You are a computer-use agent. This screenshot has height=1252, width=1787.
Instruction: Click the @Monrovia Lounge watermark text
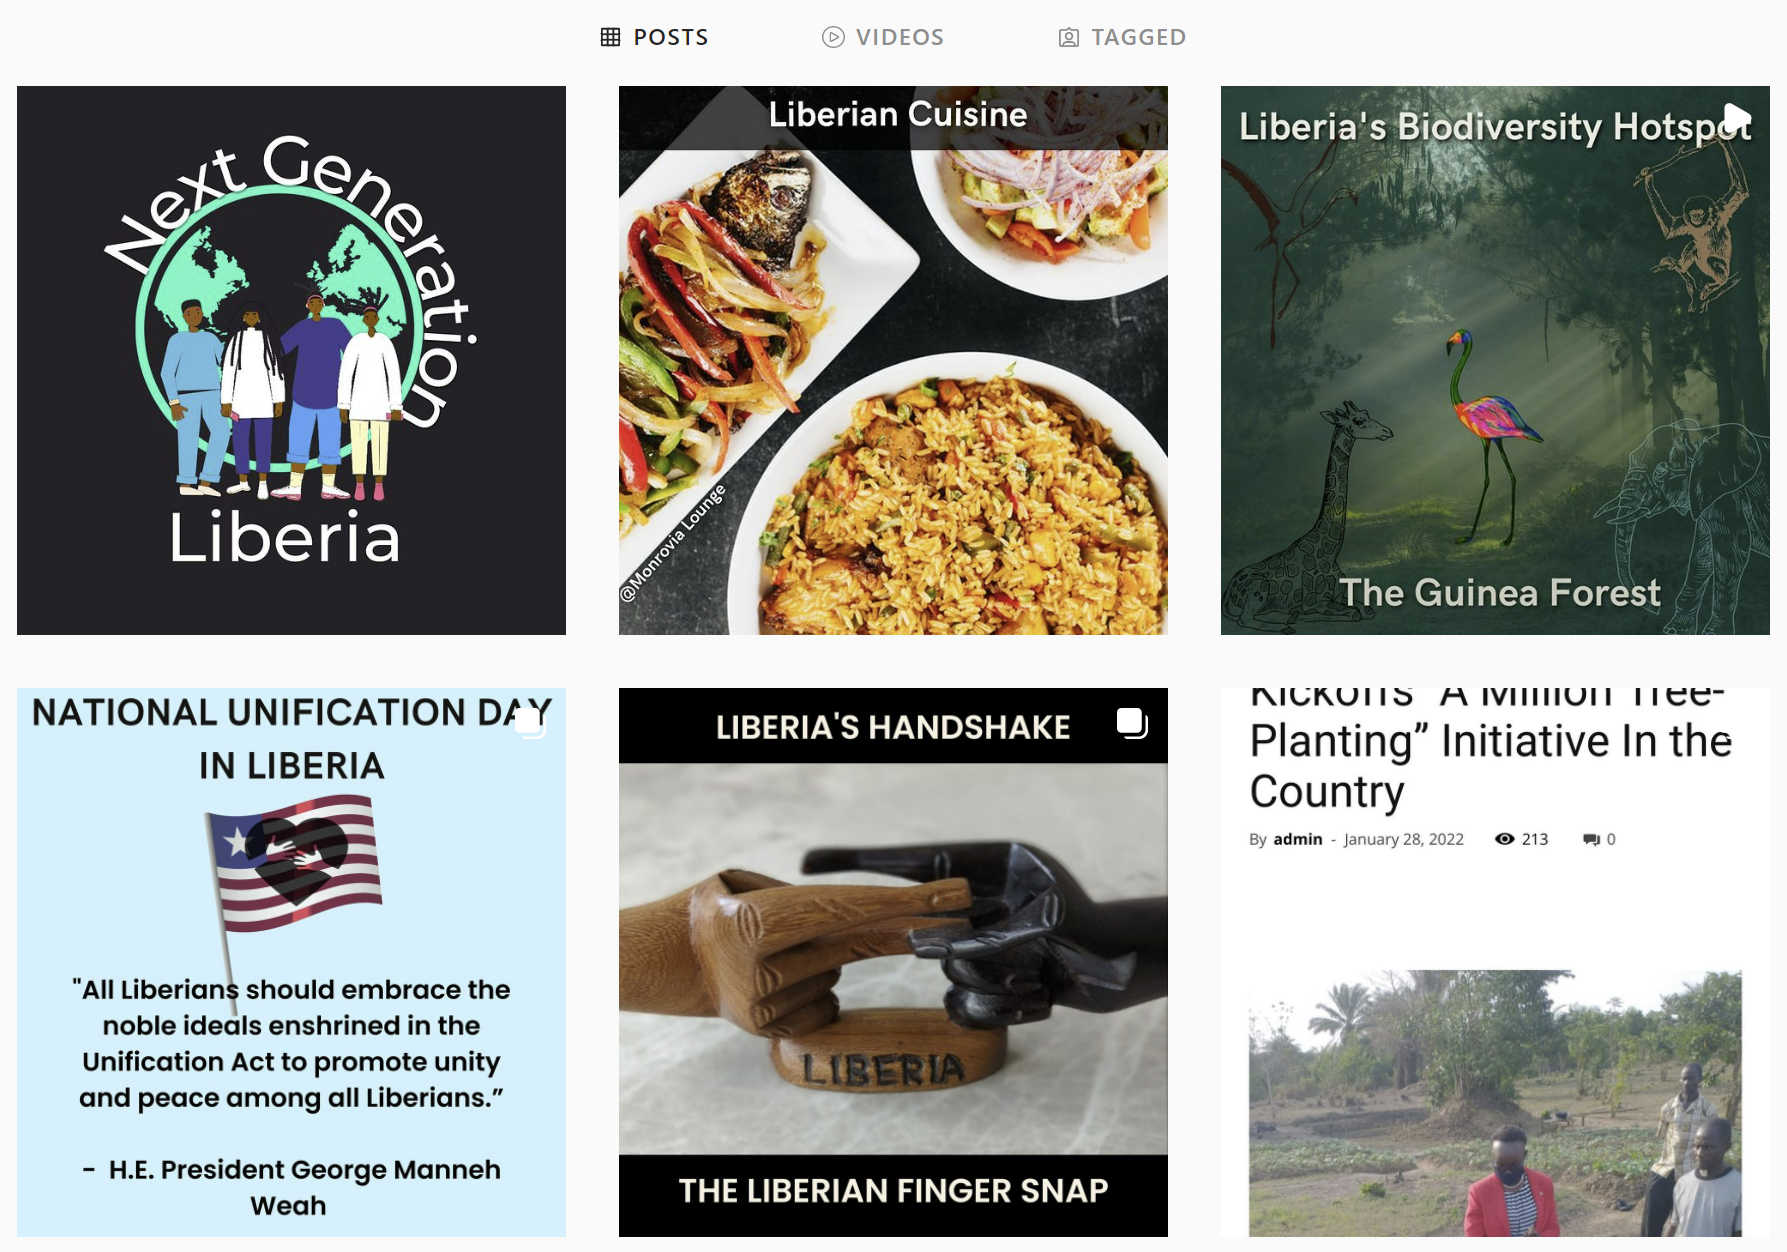click(x=672, y=544)
